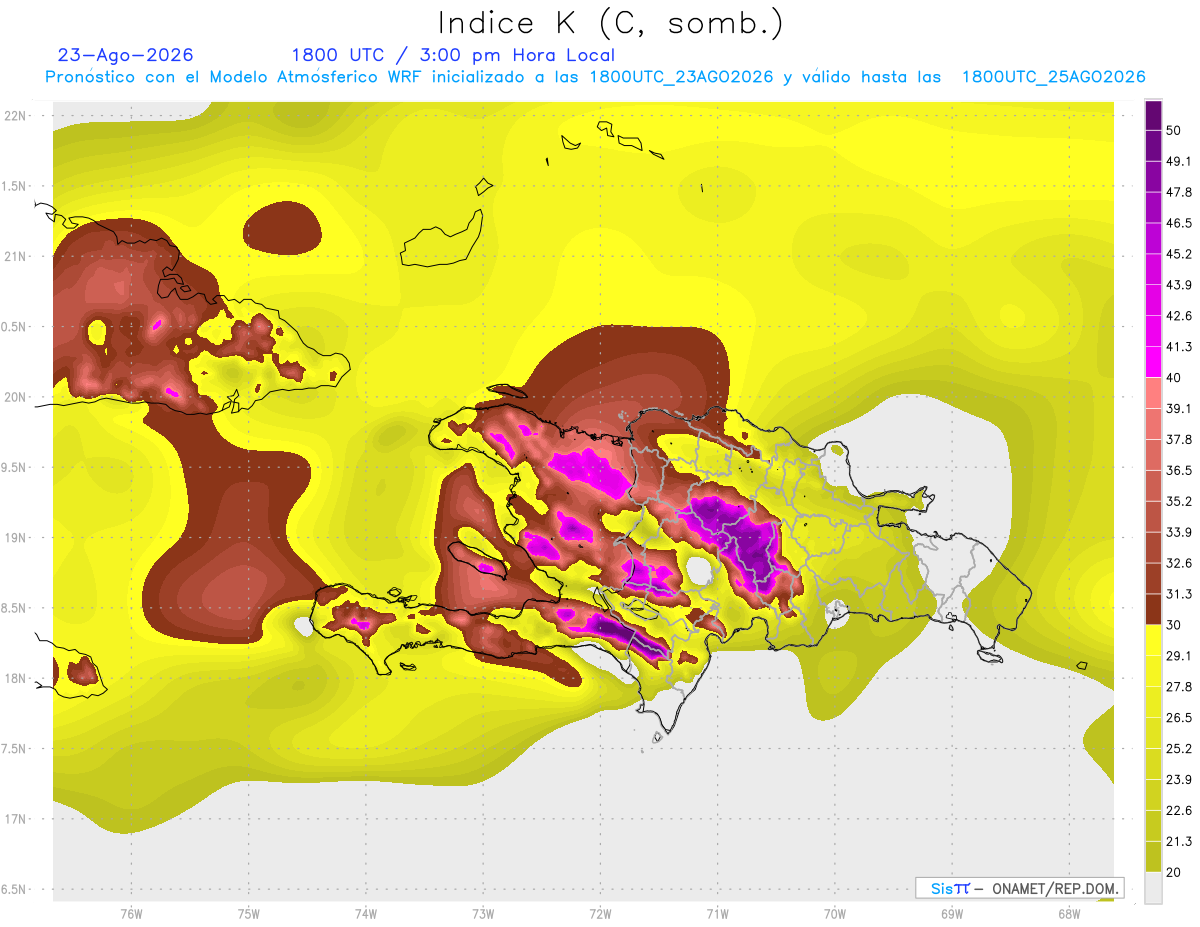Click the longitude axis label "69W"
The image size is (1200, 927).
click(952, 913)
